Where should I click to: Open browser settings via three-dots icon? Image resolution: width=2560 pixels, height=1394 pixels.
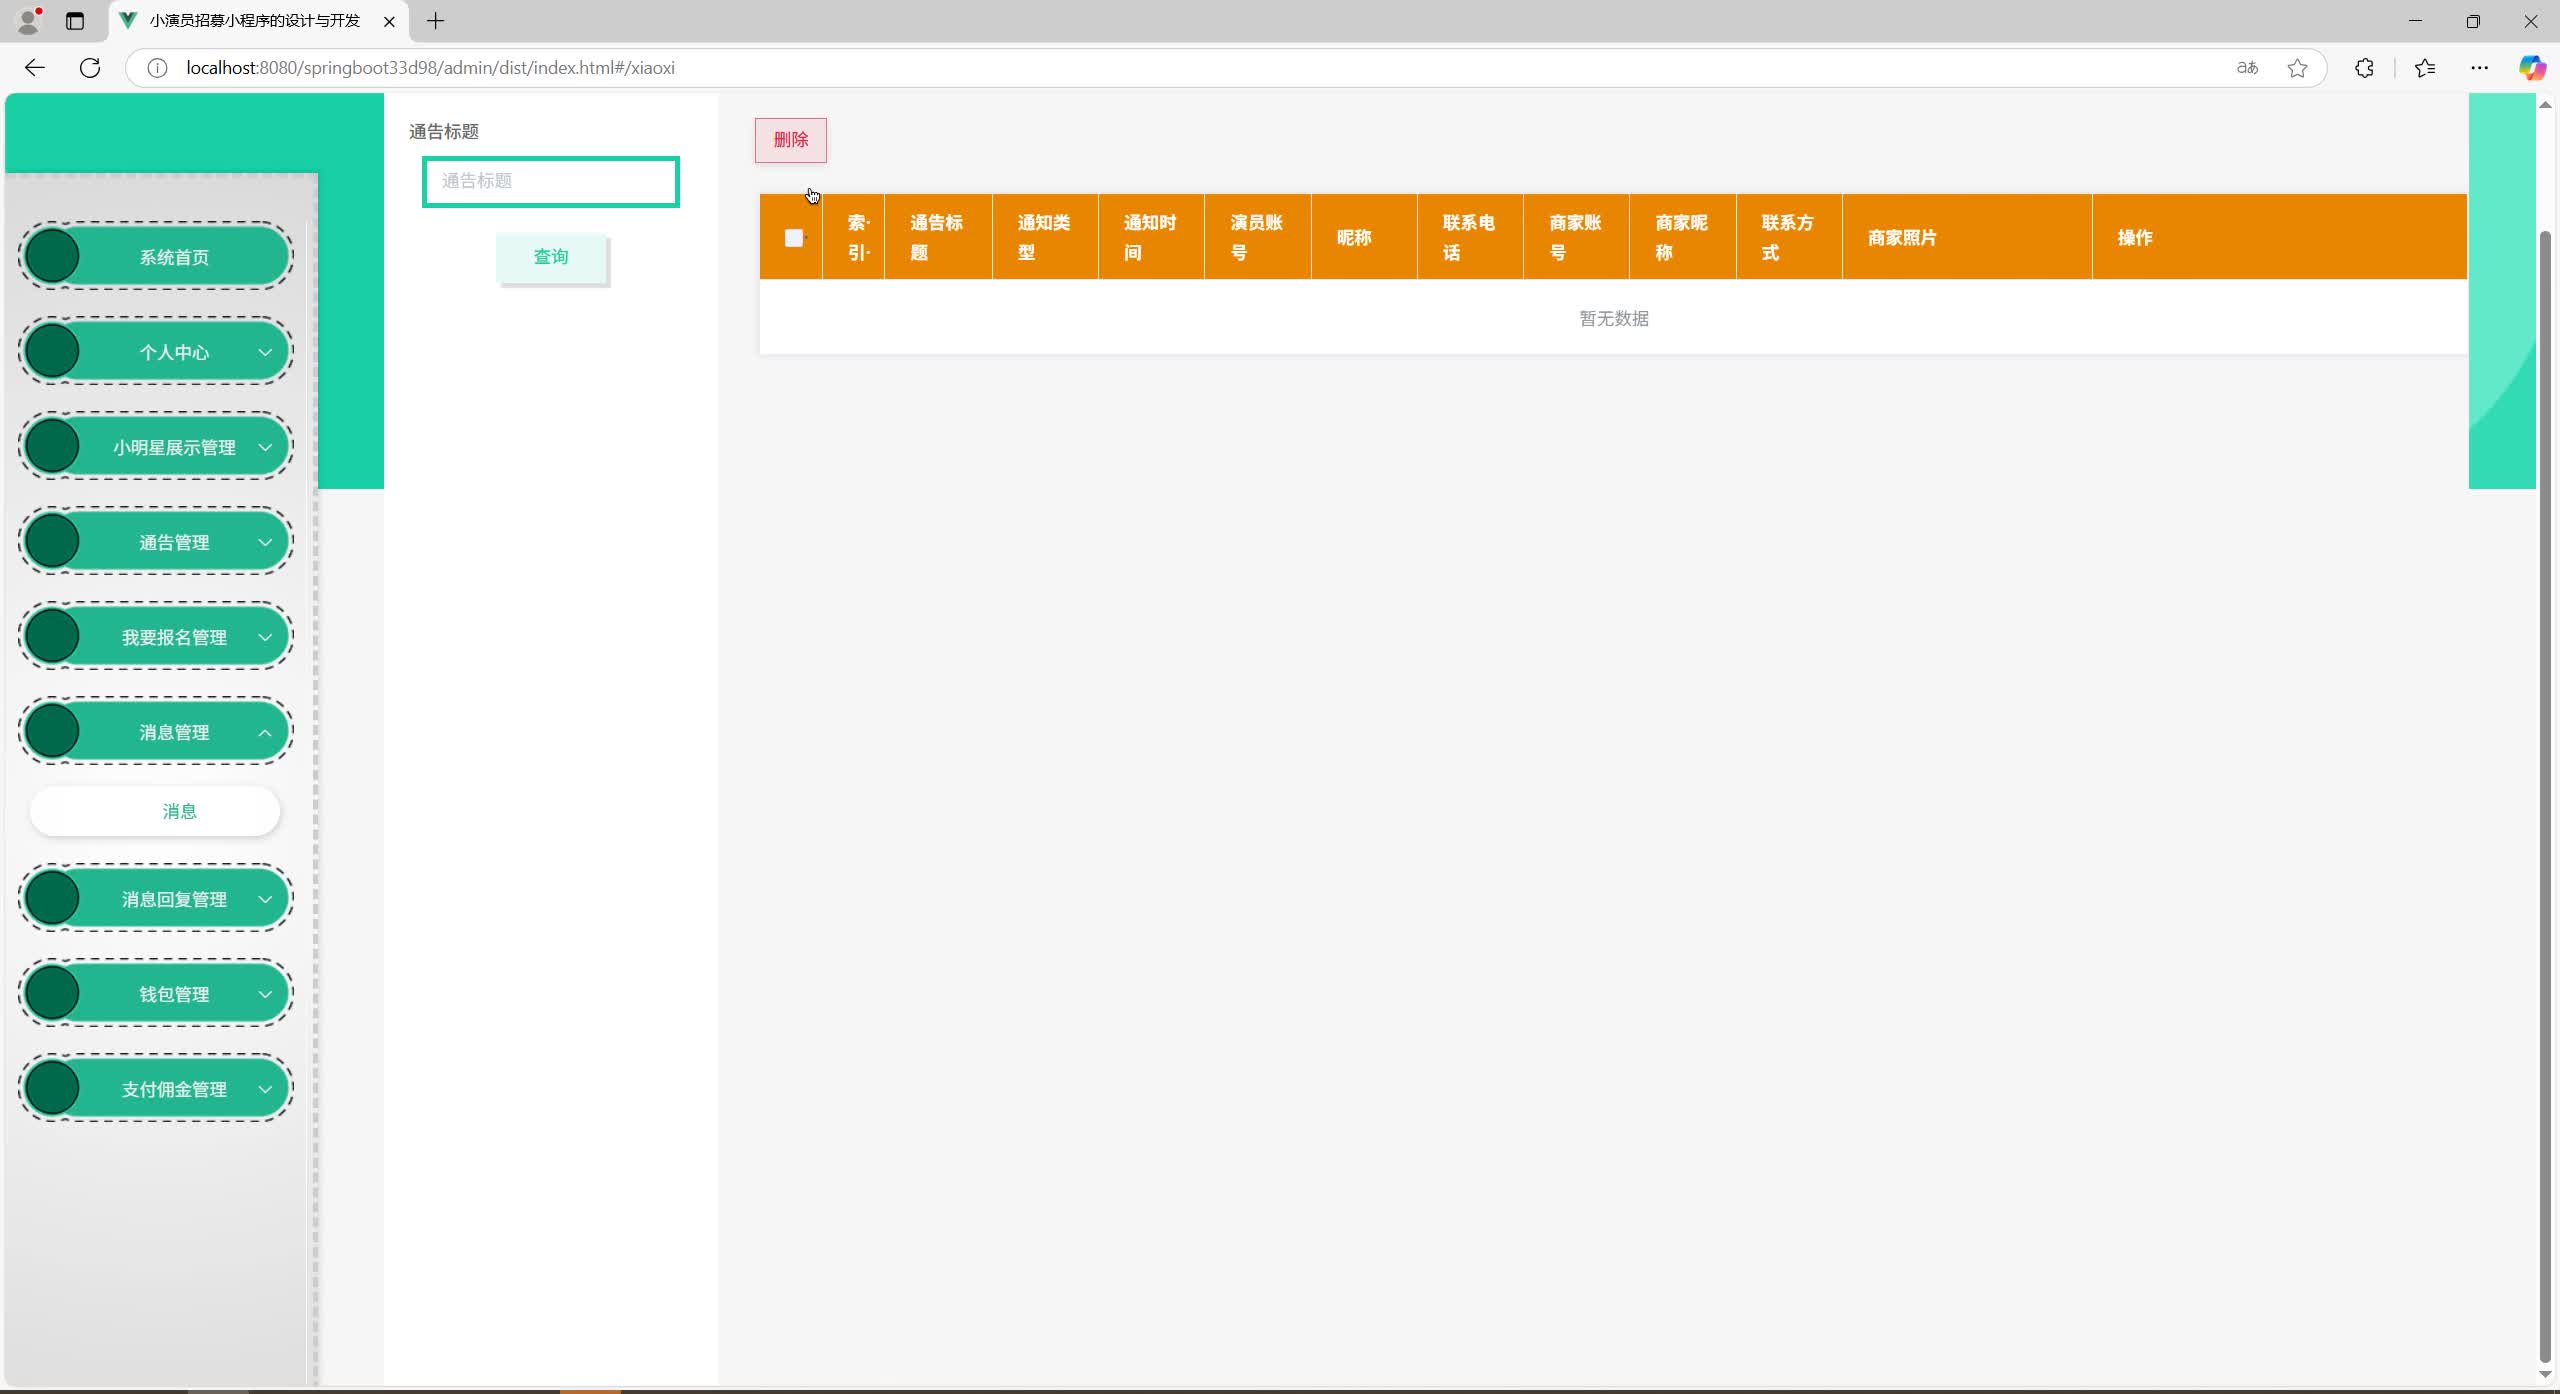pos(2479,67)
